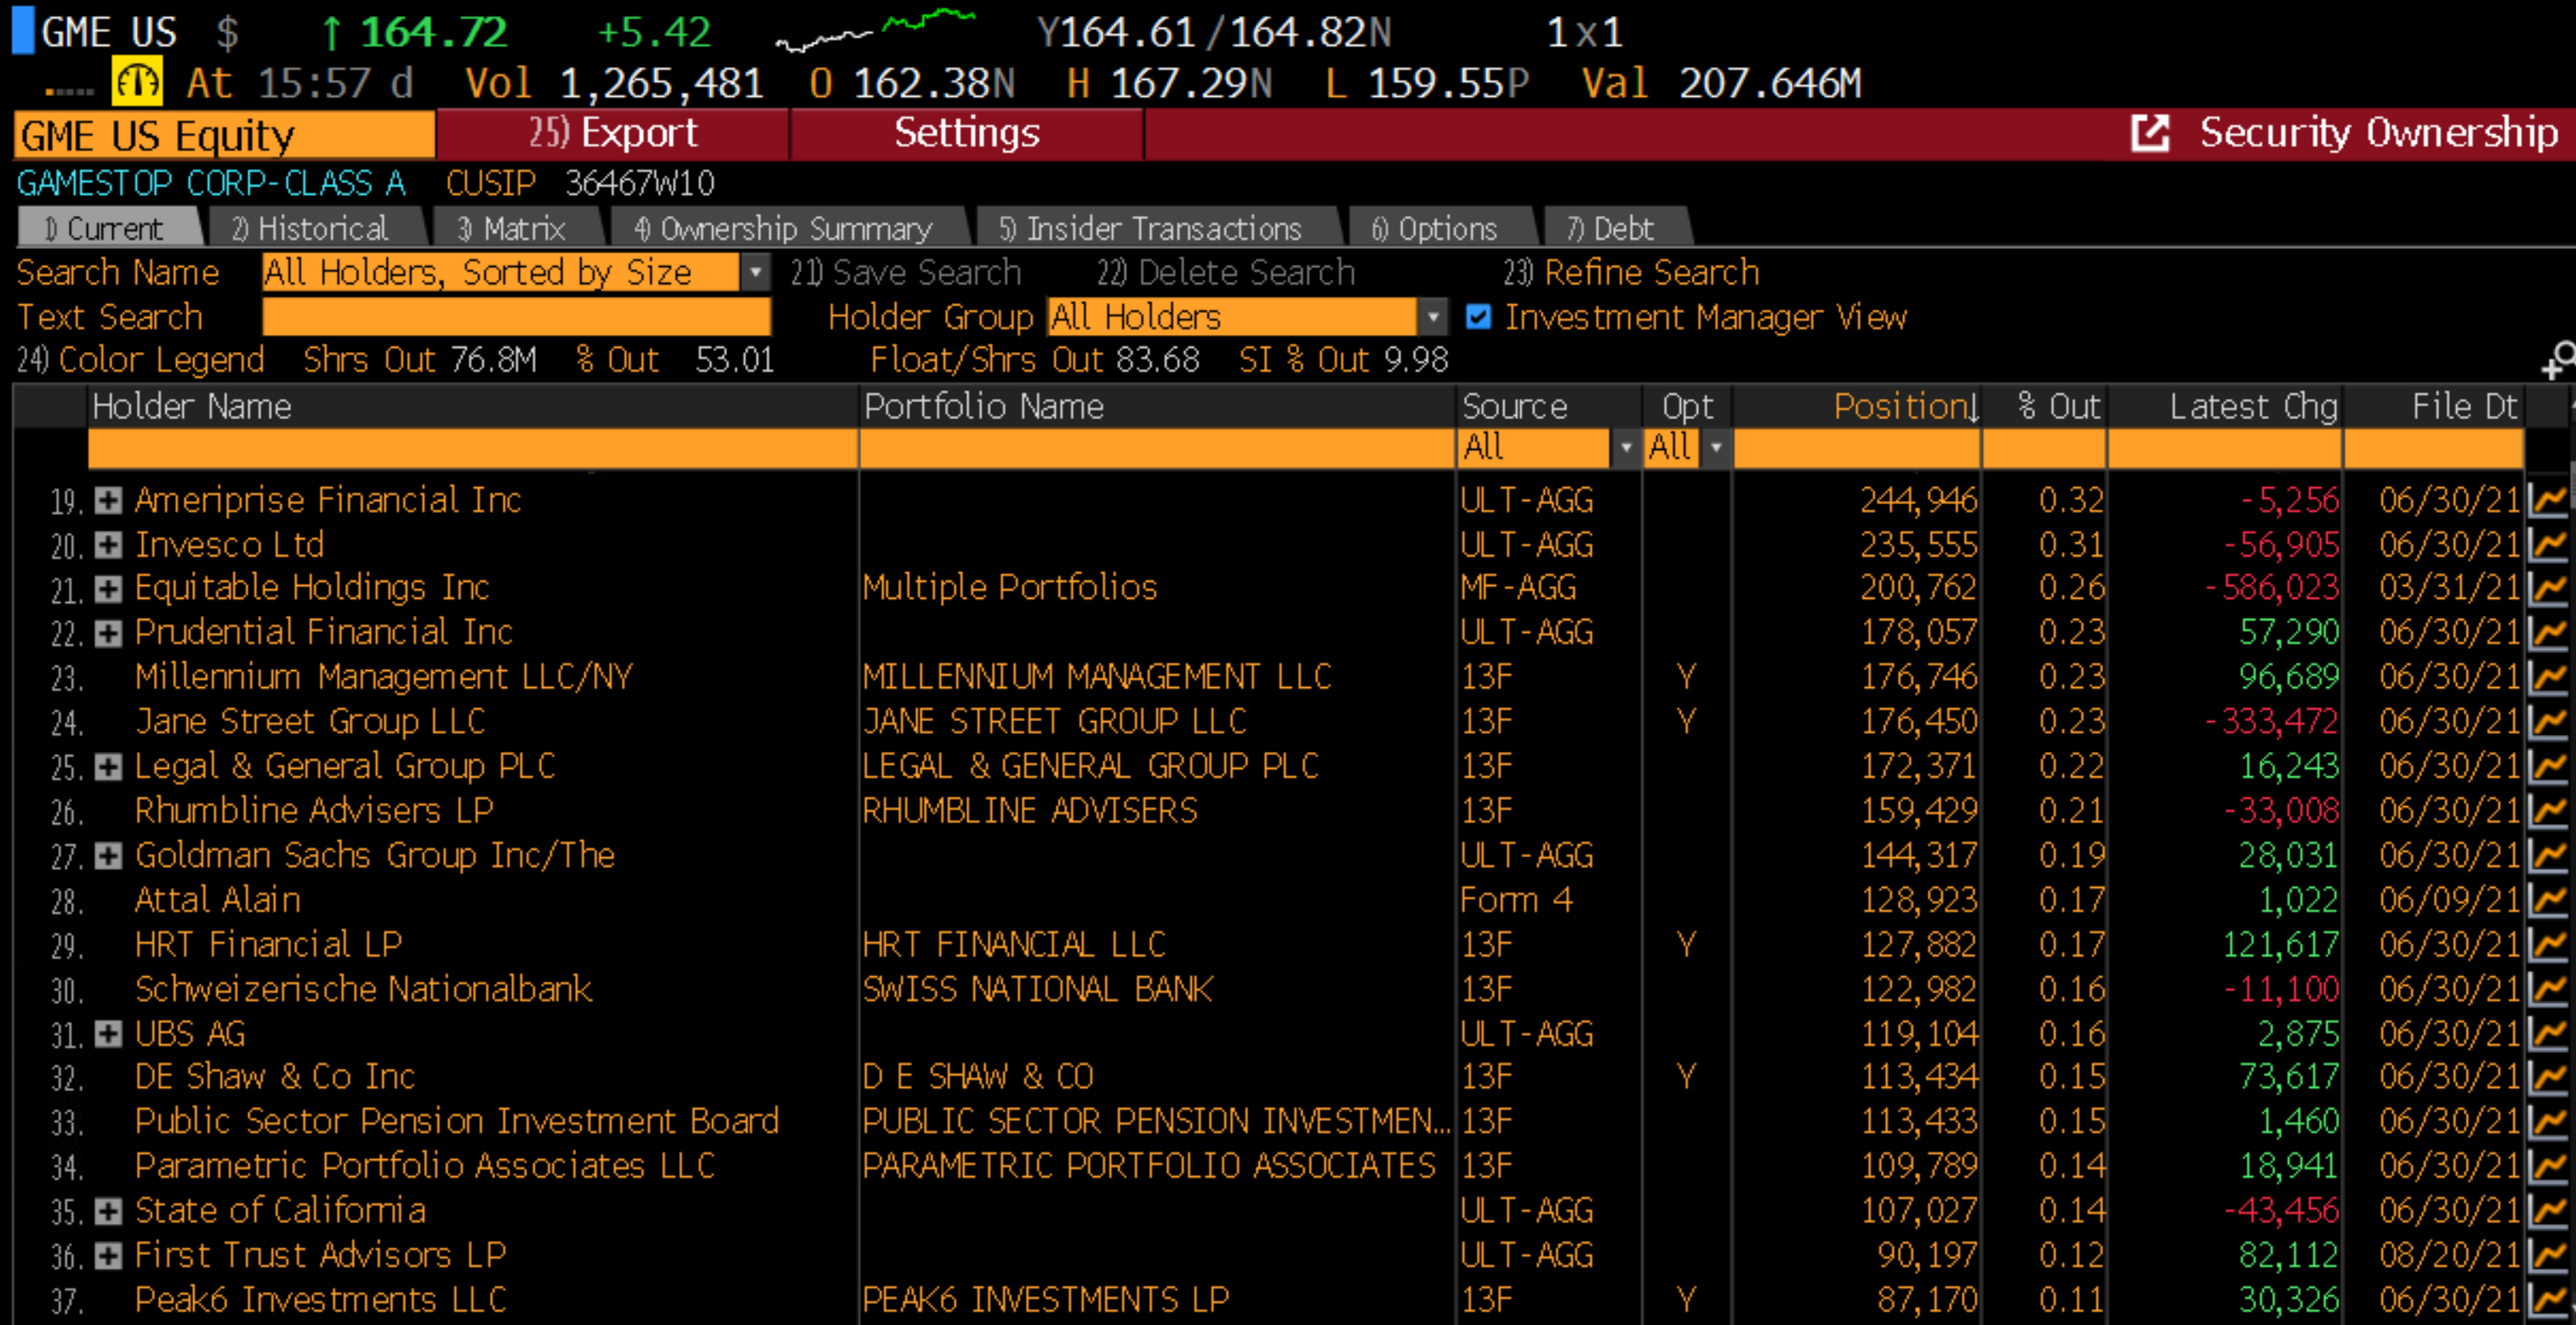The width and height of the screenshot is (2576, 1325).
Task: Open chart icon for Attal Alain row
Action: point(2548,900)
